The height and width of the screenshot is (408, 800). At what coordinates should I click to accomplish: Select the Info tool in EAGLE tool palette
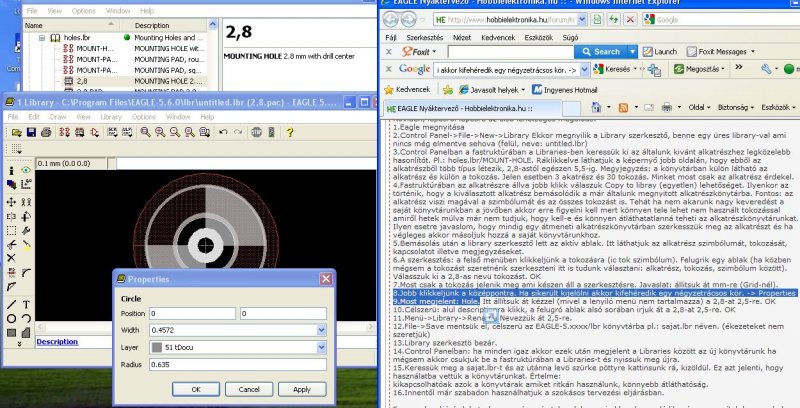11,171
